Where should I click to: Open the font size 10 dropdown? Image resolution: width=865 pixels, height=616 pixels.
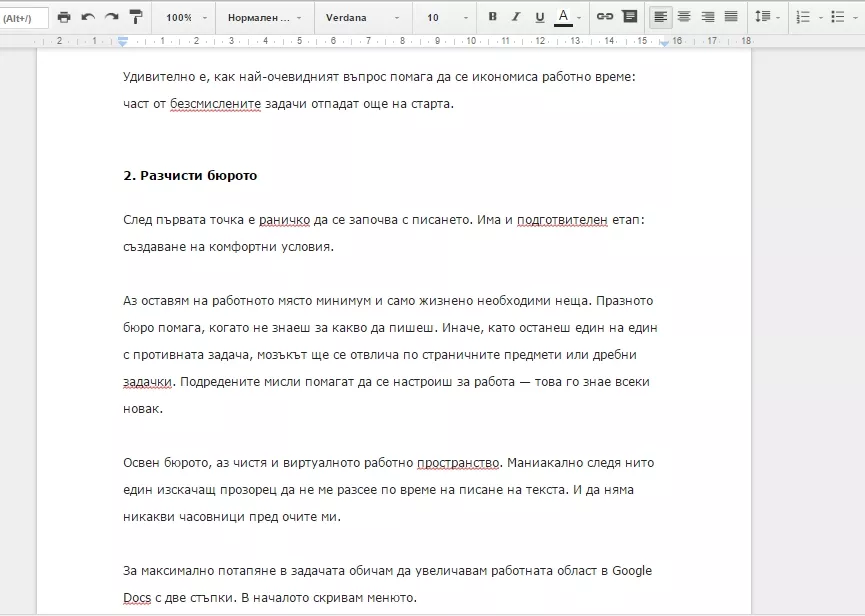point(447,18)
